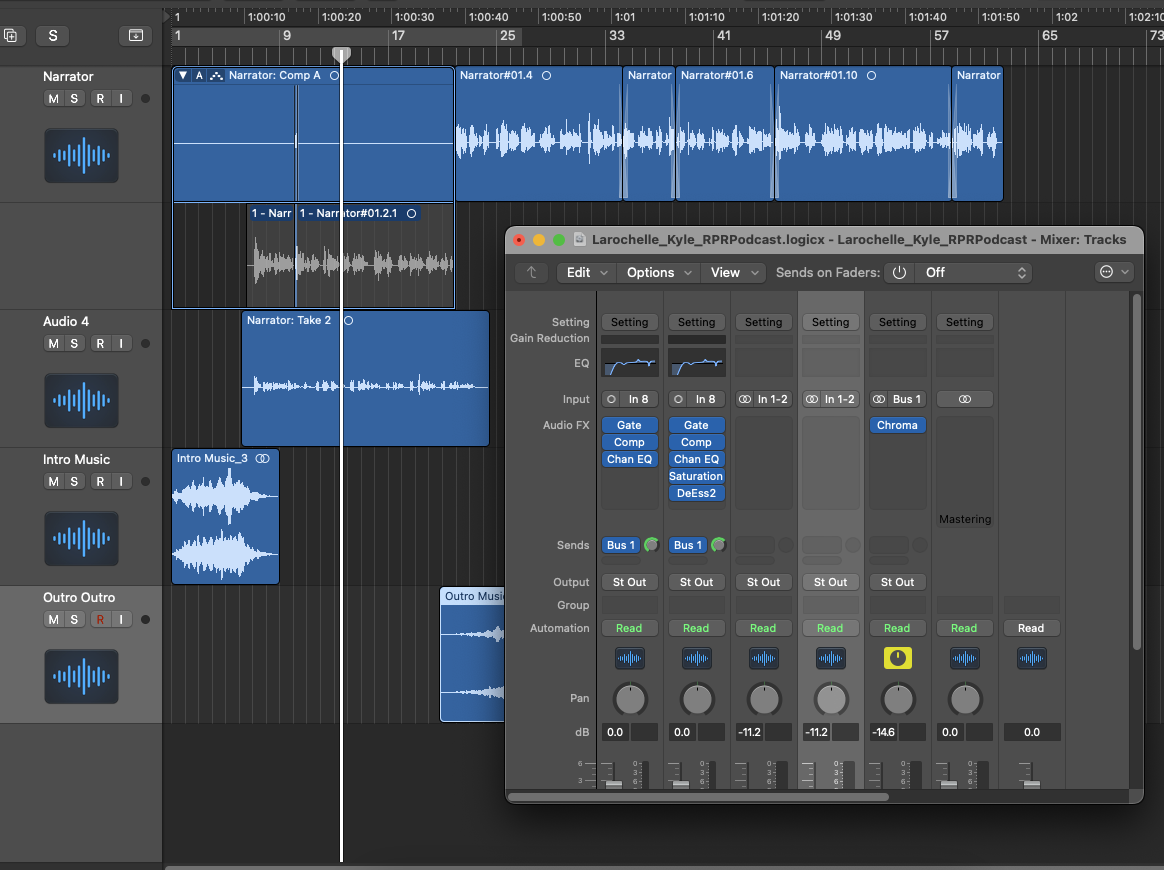The width and height of the screenshot is (1164, 870).
Task: Solo the Outro Outro track
Action: 74,620
